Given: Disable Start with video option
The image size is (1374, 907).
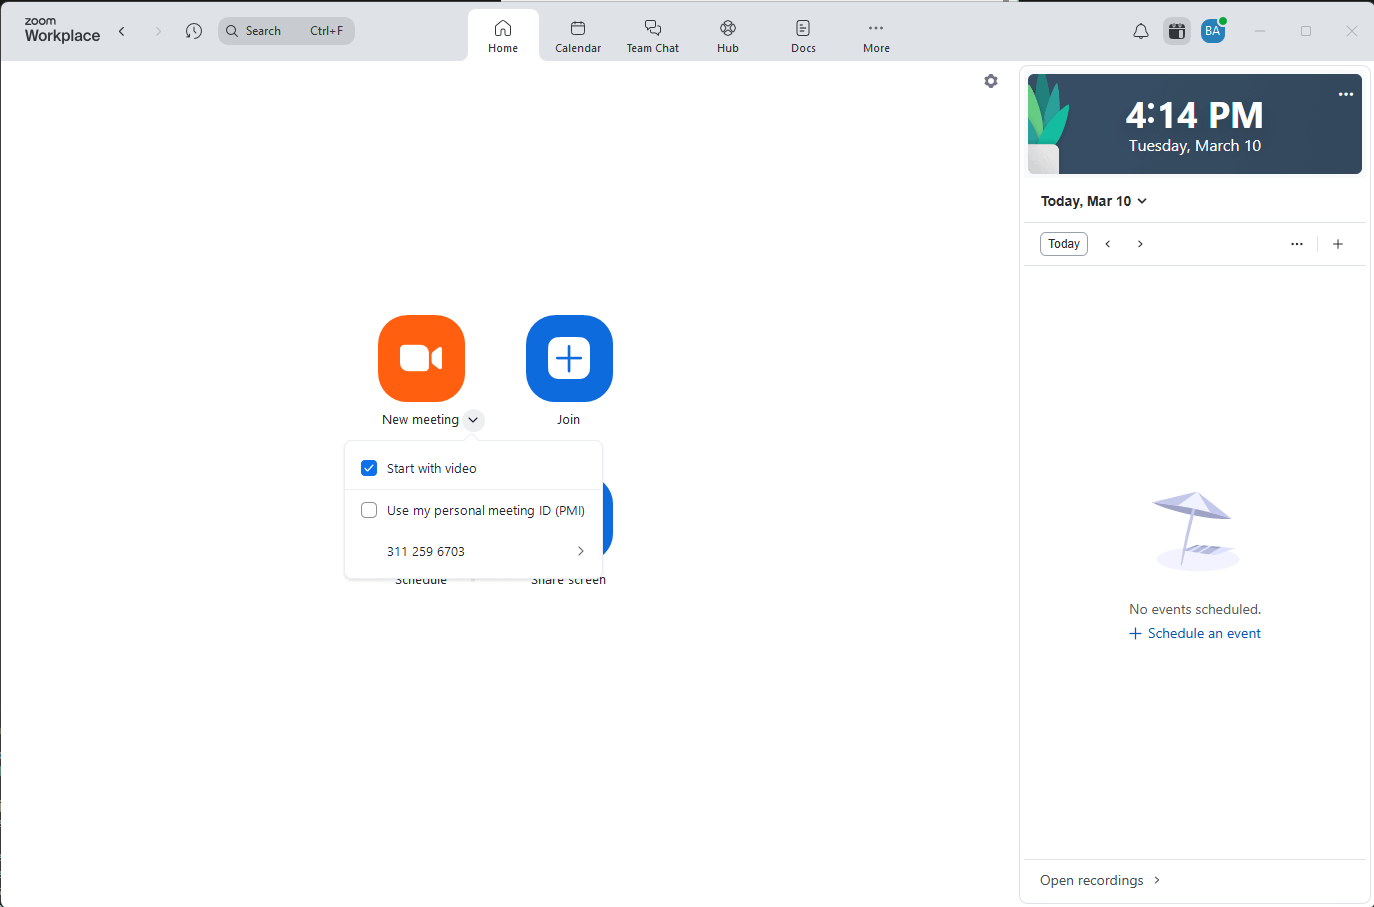Looking at the screenshot, I should (369, 467).
